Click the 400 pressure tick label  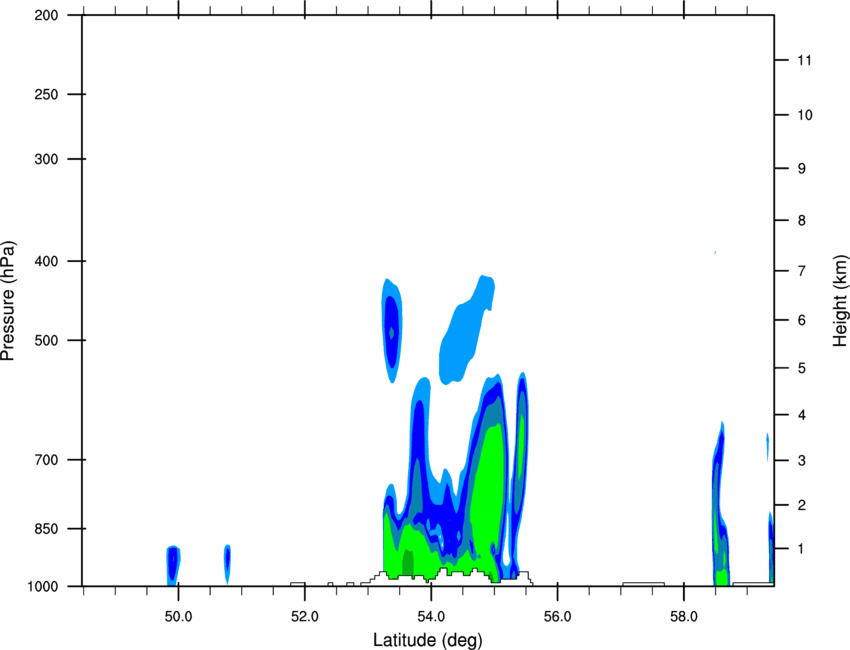coord(46,261)
